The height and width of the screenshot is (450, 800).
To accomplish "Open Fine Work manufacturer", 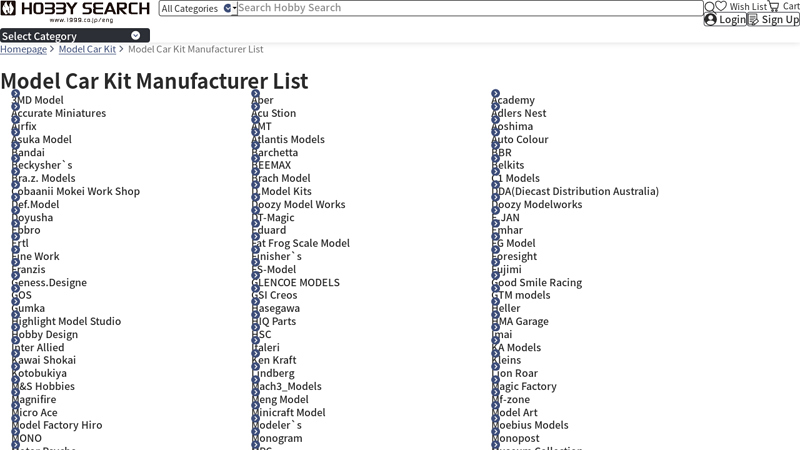I will click(x=35, y=256).
